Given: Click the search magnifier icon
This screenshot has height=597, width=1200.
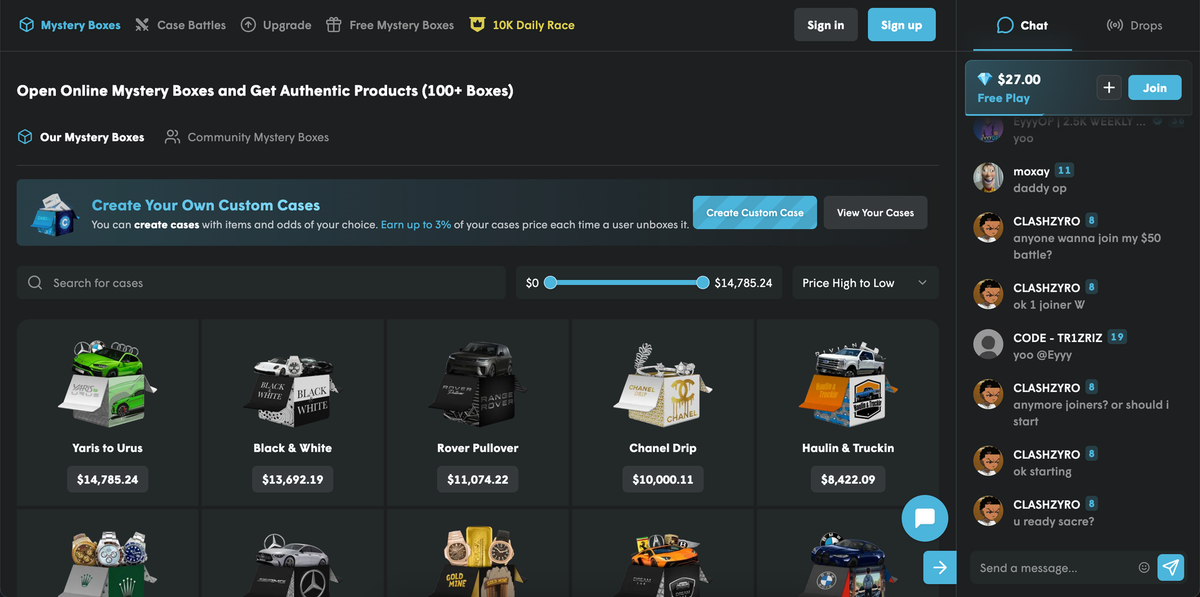Looking at the screenshot, I should point(34,283).
